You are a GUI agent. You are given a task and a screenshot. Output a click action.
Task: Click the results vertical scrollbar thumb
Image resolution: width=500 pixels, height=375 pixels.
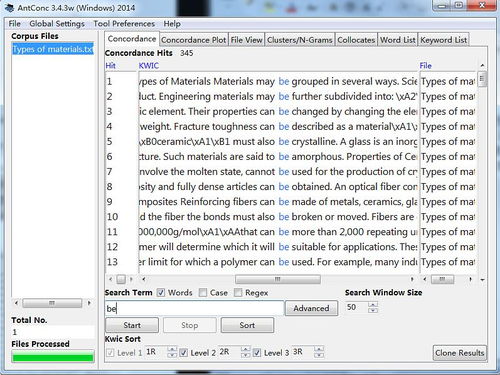[x=482, y=79]
